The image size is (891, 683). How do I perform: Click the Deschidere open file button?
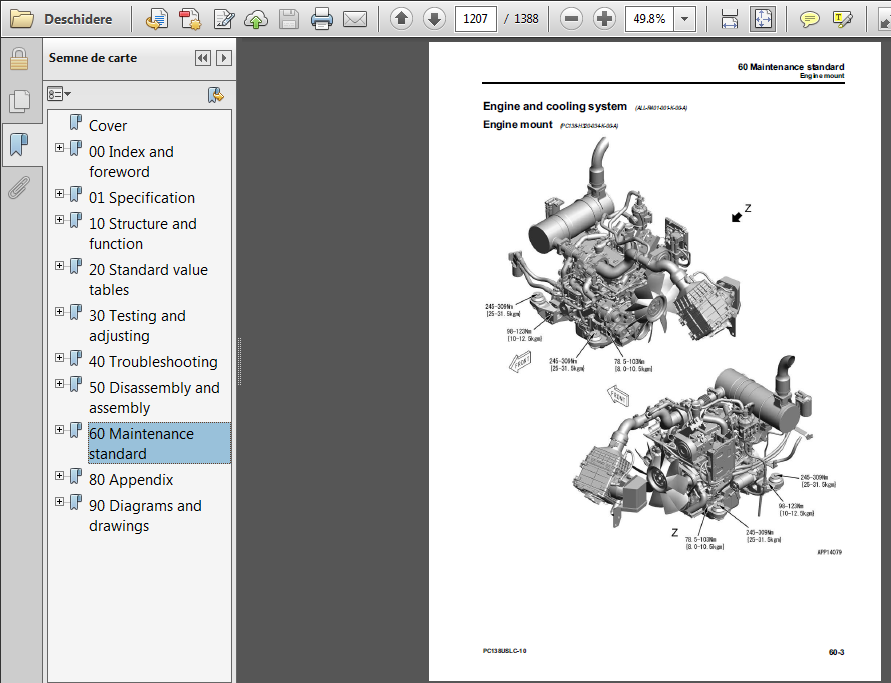click(62, 18)
